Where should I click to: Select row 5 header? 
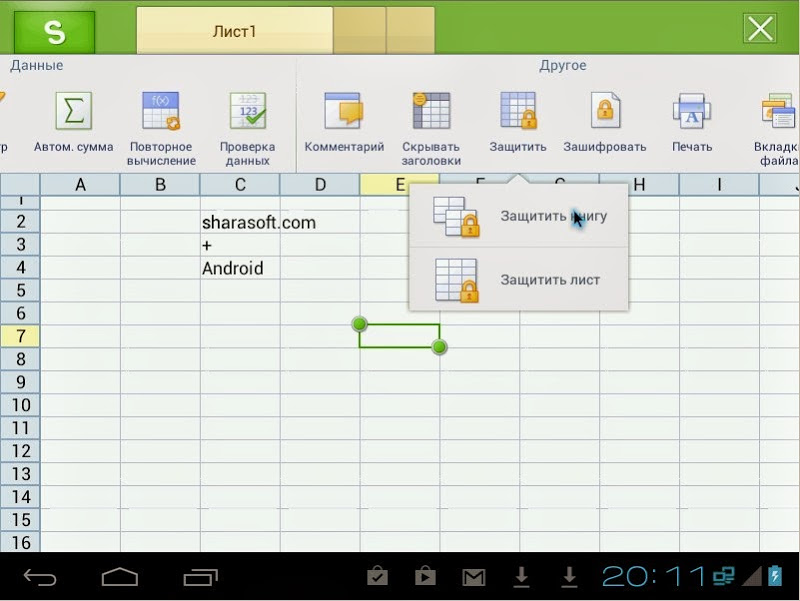[x=20, y=290]
